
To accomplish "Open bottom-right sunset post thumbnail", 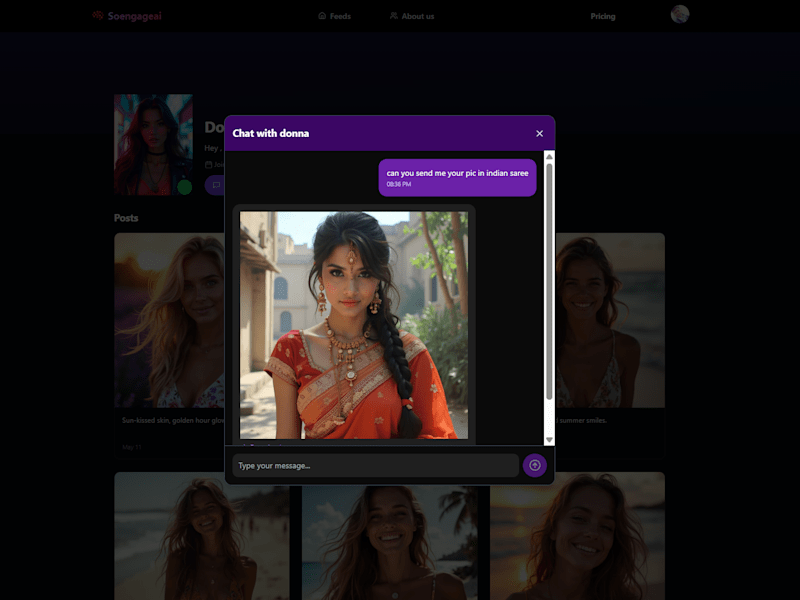I will point(578,536).
